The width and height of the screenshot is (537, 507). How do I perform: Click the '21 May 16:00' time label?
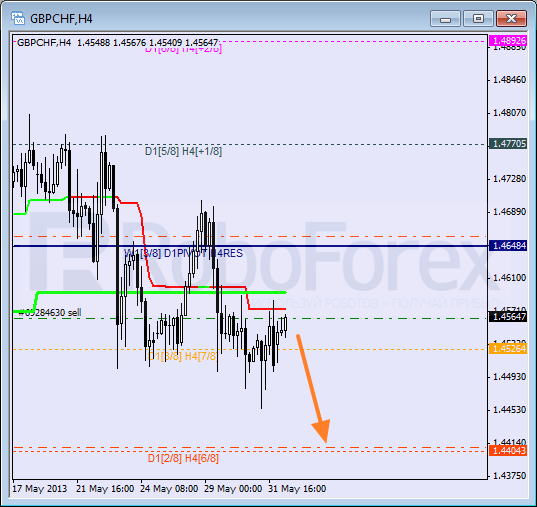click(x=105, y=489)
